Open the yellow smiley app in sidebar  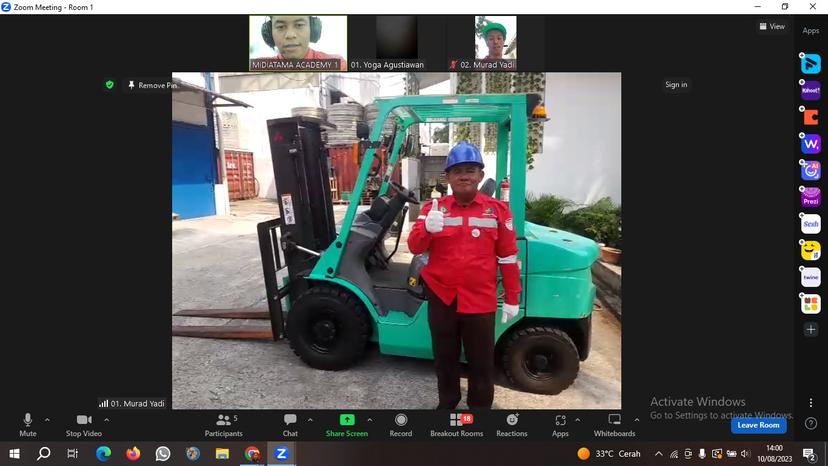point(811,250)
